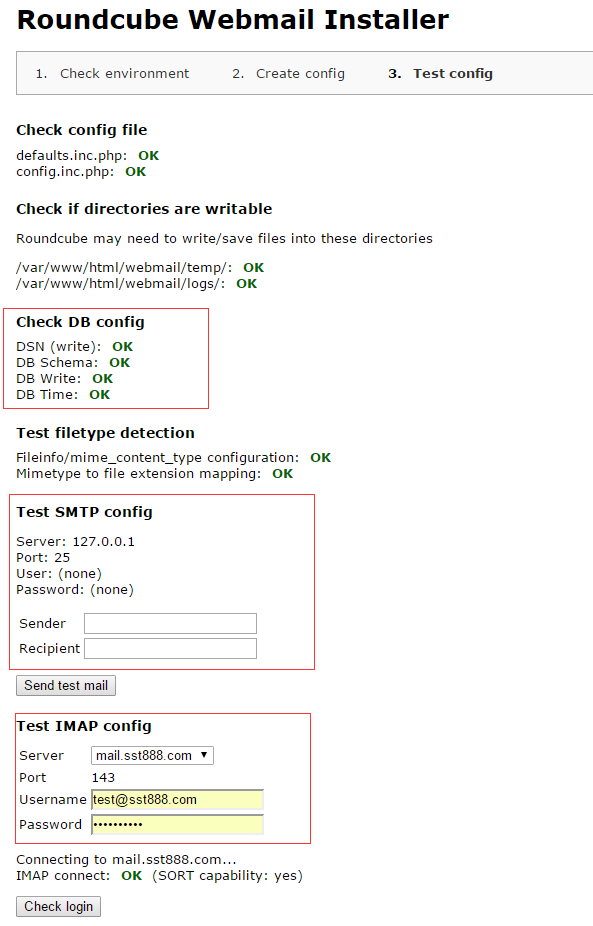The height and width of the screenshot is (926, 593).
Task: Open the IMAP Server dropdown
Action: point(152,755)
